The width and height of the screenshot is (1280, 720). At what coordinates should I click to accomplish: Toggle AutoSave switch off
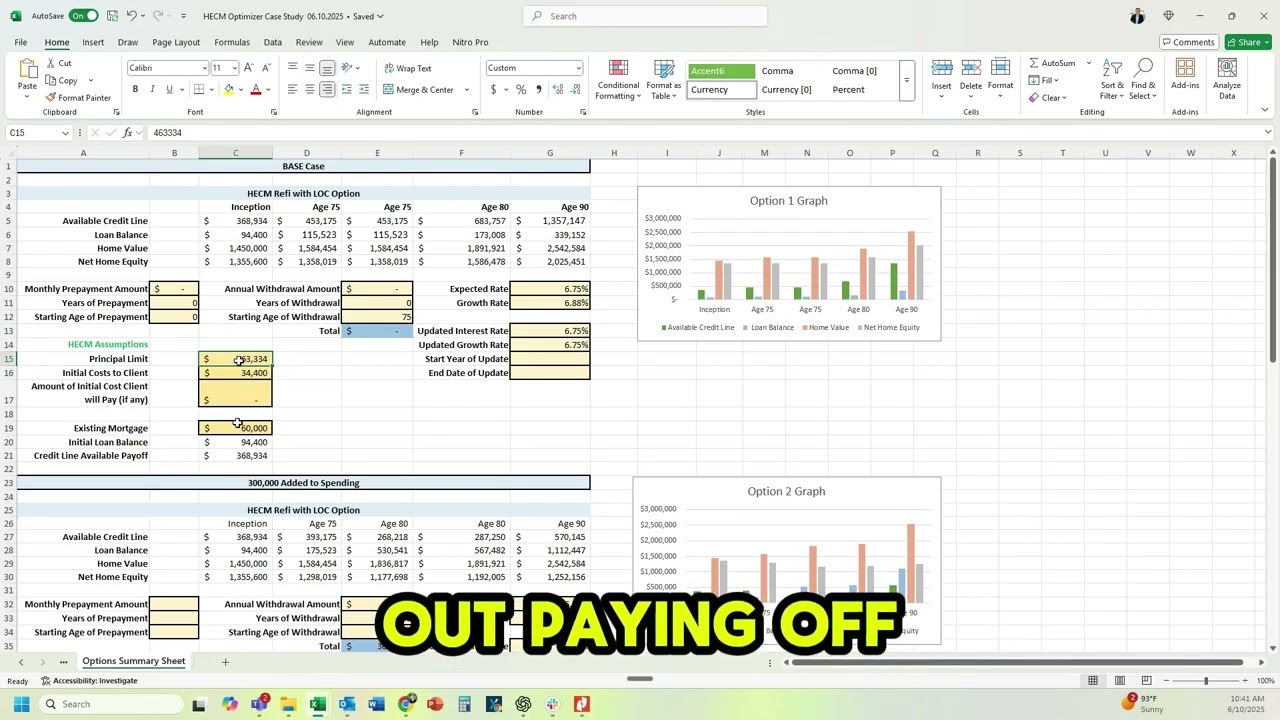point(83,16)
